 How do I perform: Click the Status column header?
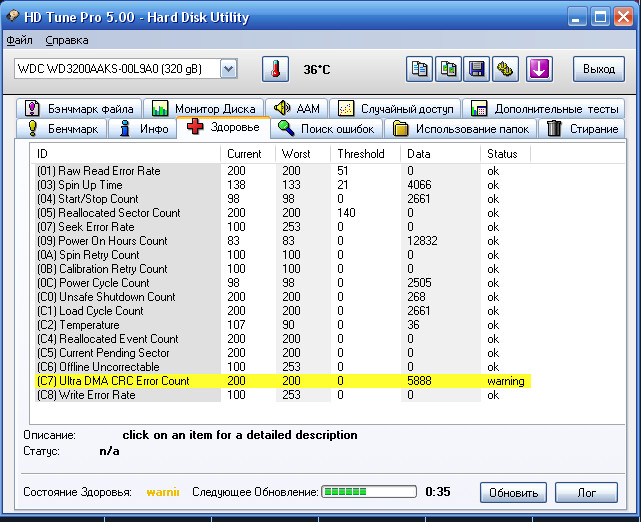(505, 154)
